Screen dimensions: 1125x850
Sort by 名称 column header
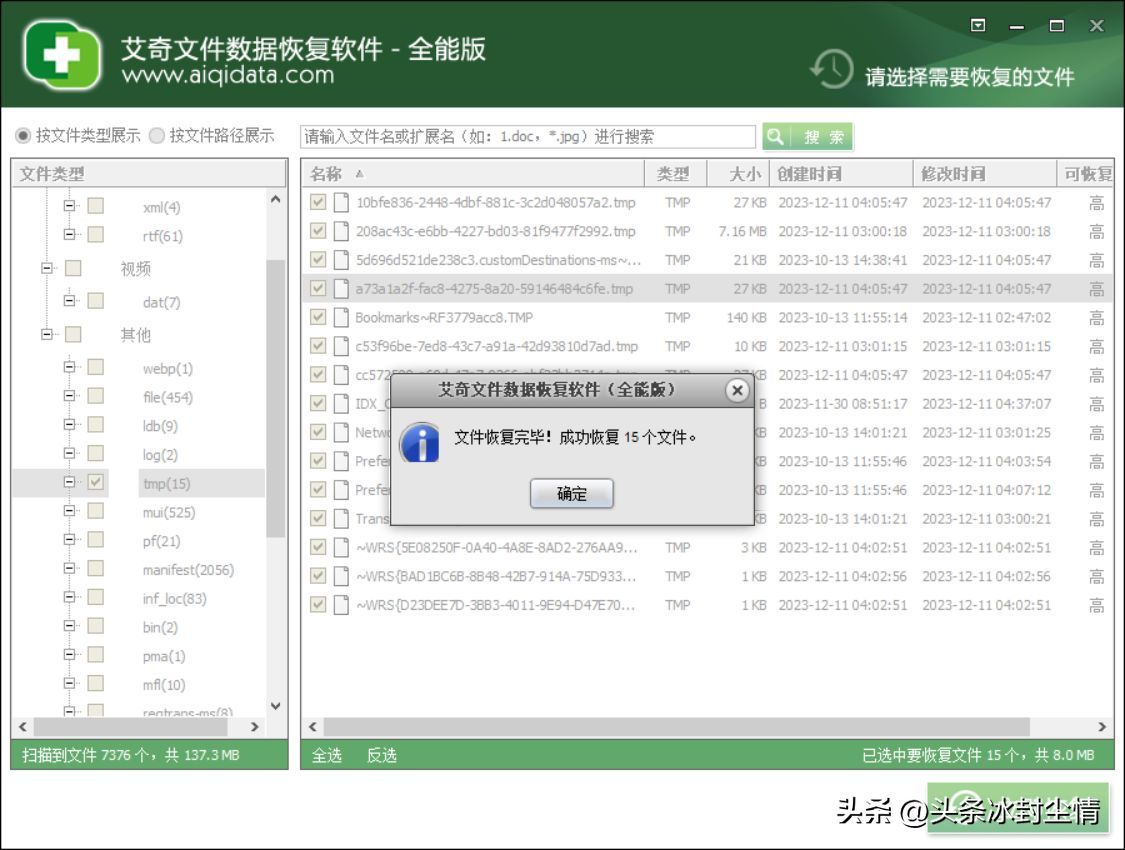pyautogui.click(x=474, y=174)
